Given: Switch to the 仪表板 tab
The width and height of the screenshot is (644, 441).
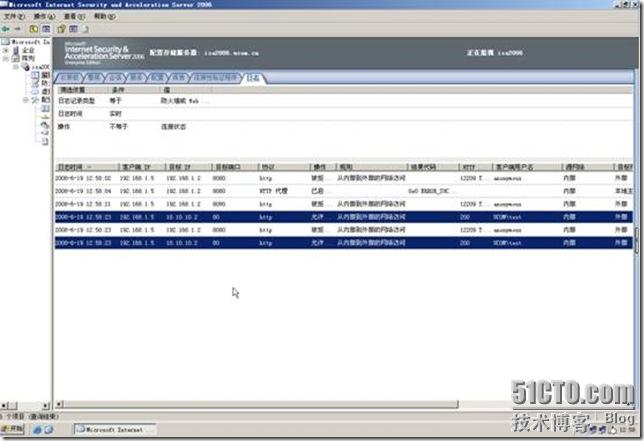Looking at the screenshot, I should [70, 78].
